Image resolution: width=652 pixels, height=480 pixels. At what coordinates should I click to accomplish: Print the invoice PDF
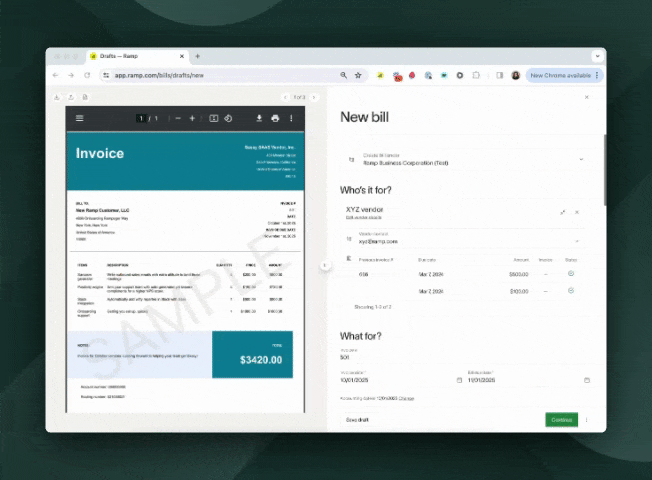click(x=275, y=119)
